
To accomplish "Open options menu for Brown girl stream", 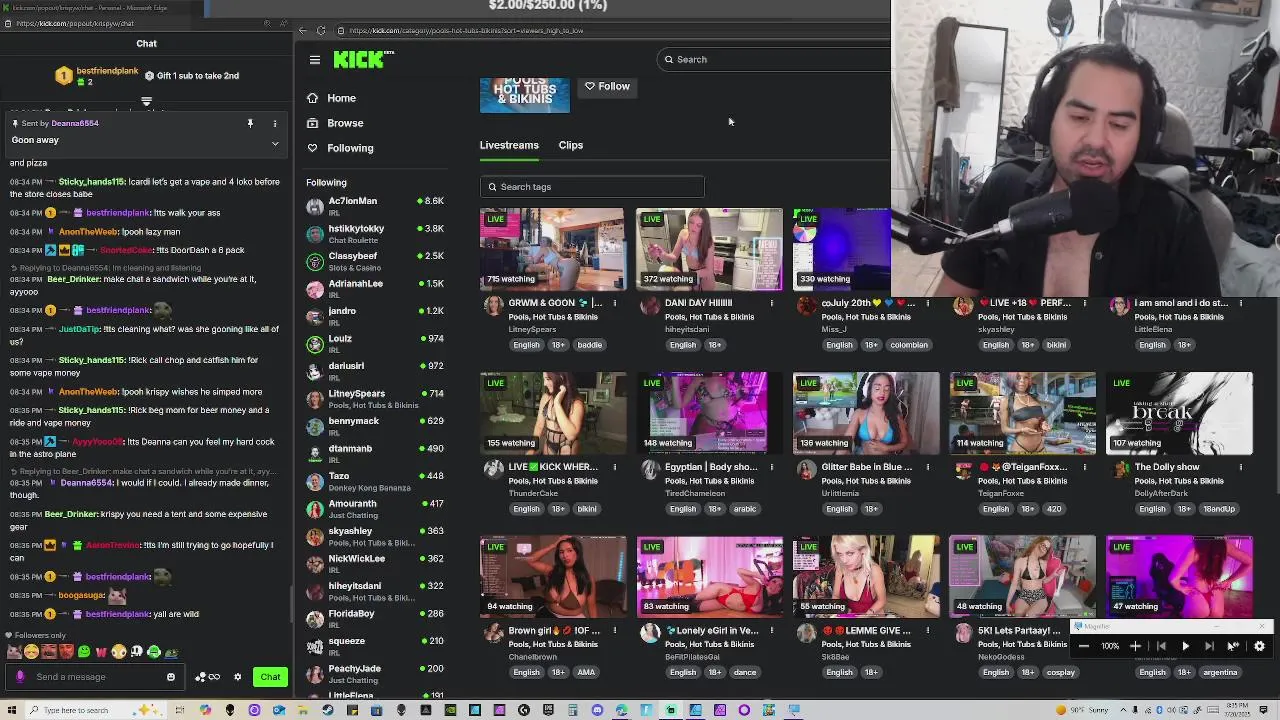I will pyautogui.click(x=615, y=631).
